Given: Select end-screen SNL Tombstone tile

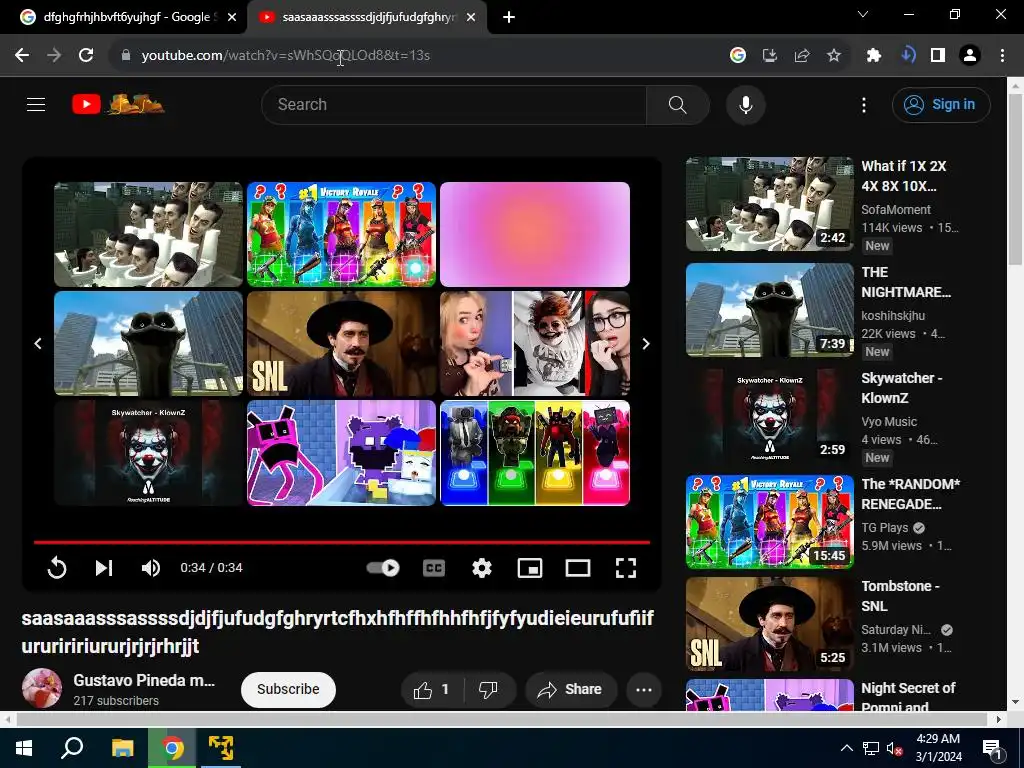Looking at the screenshot, I should click(342, 344).
